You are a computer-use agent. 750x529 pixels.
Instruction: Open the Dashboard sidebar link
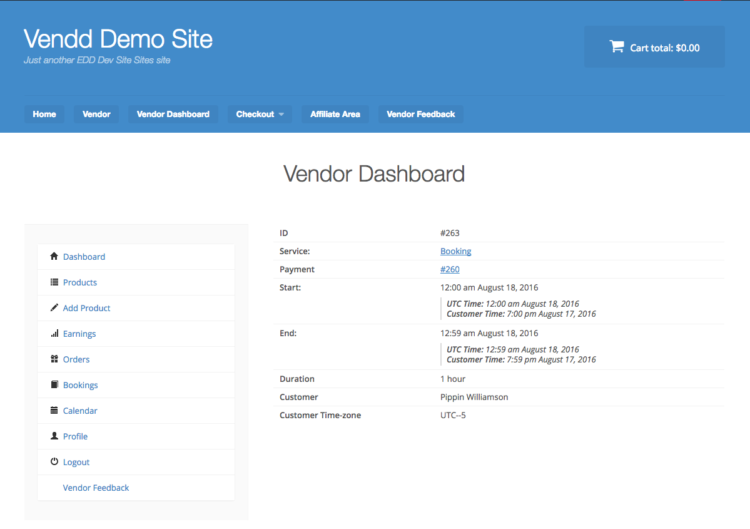coord(84,257)
